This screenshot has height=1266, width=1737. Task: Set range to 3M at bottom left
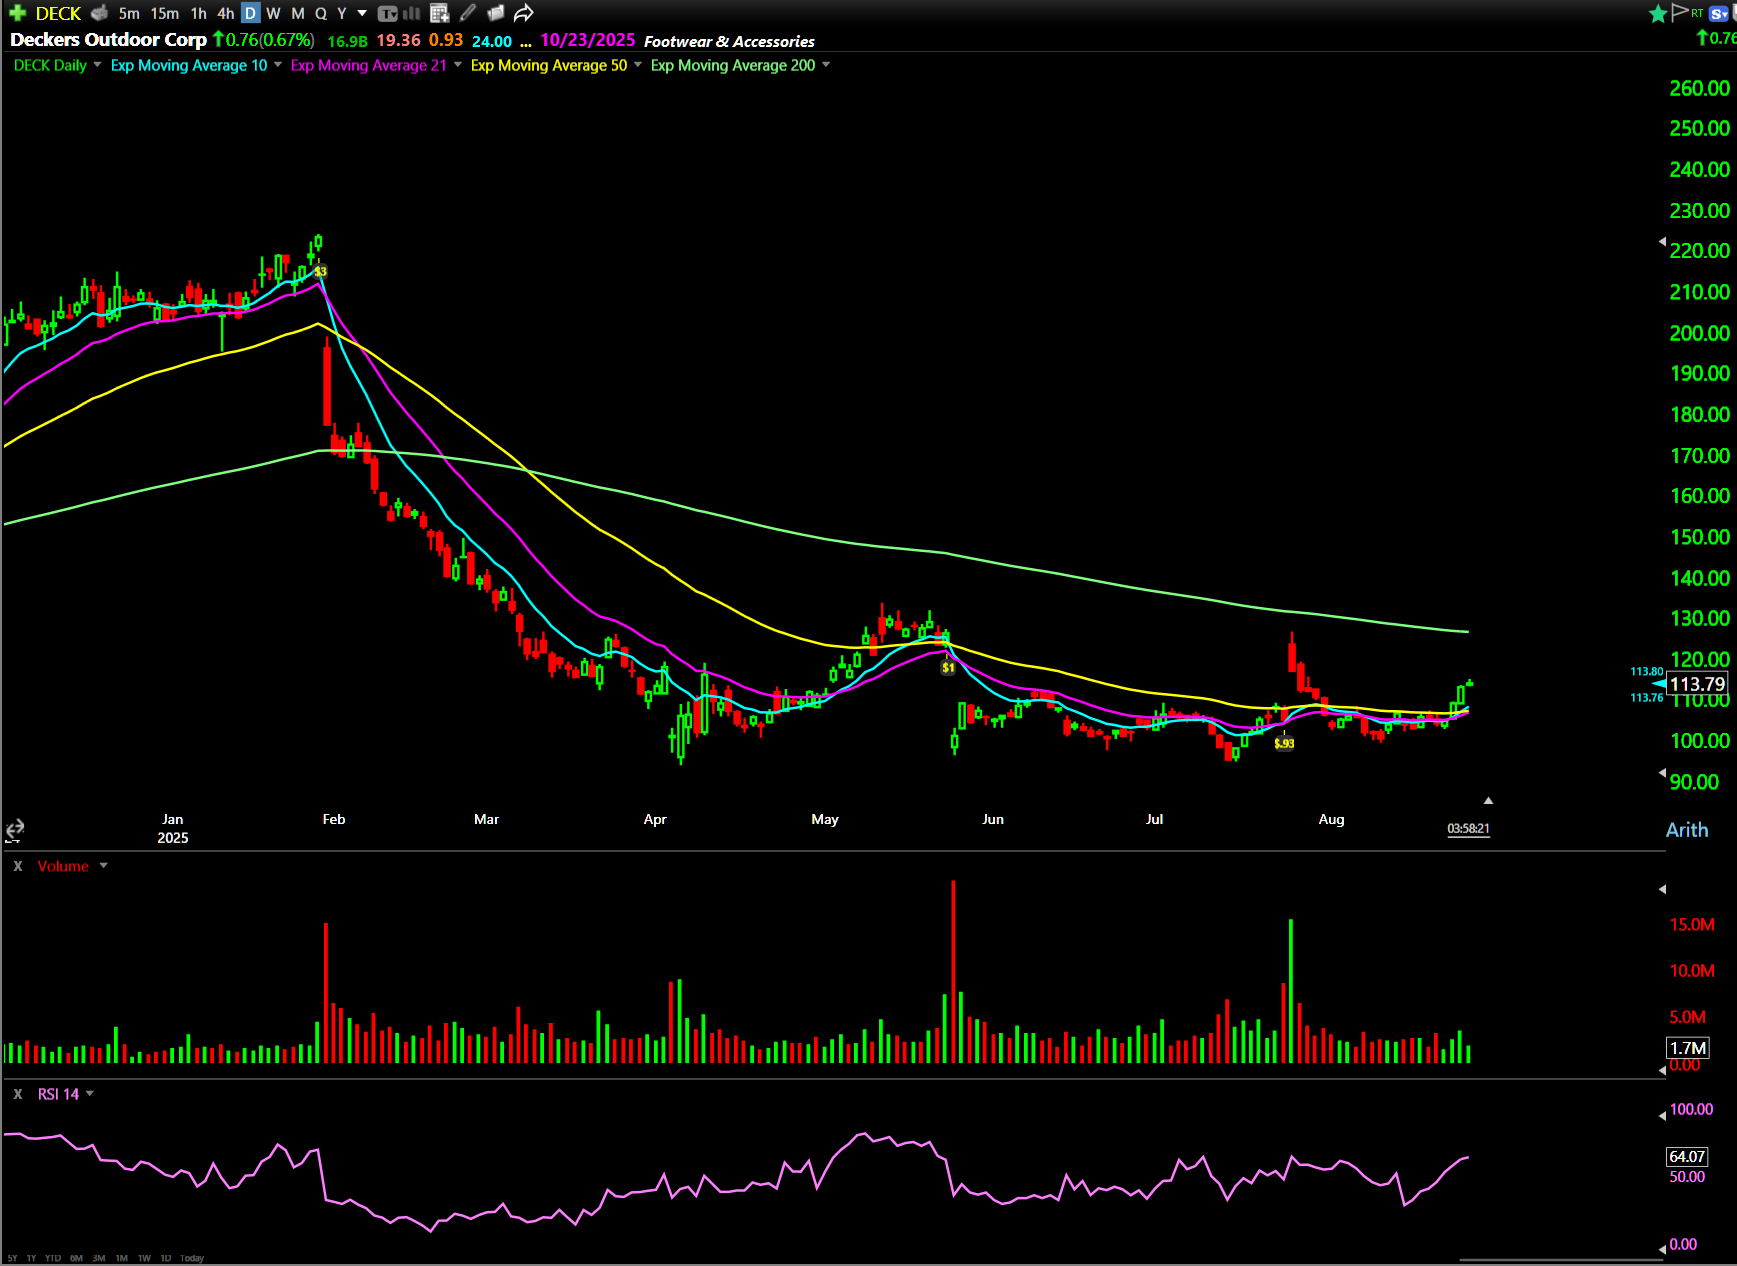(x=99, y=1258)
